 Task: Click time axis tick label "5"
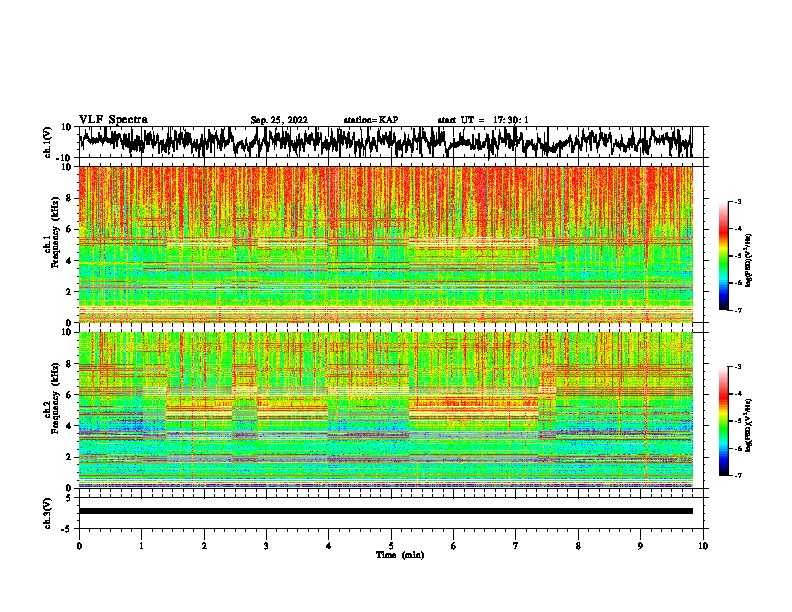point(391,546)
